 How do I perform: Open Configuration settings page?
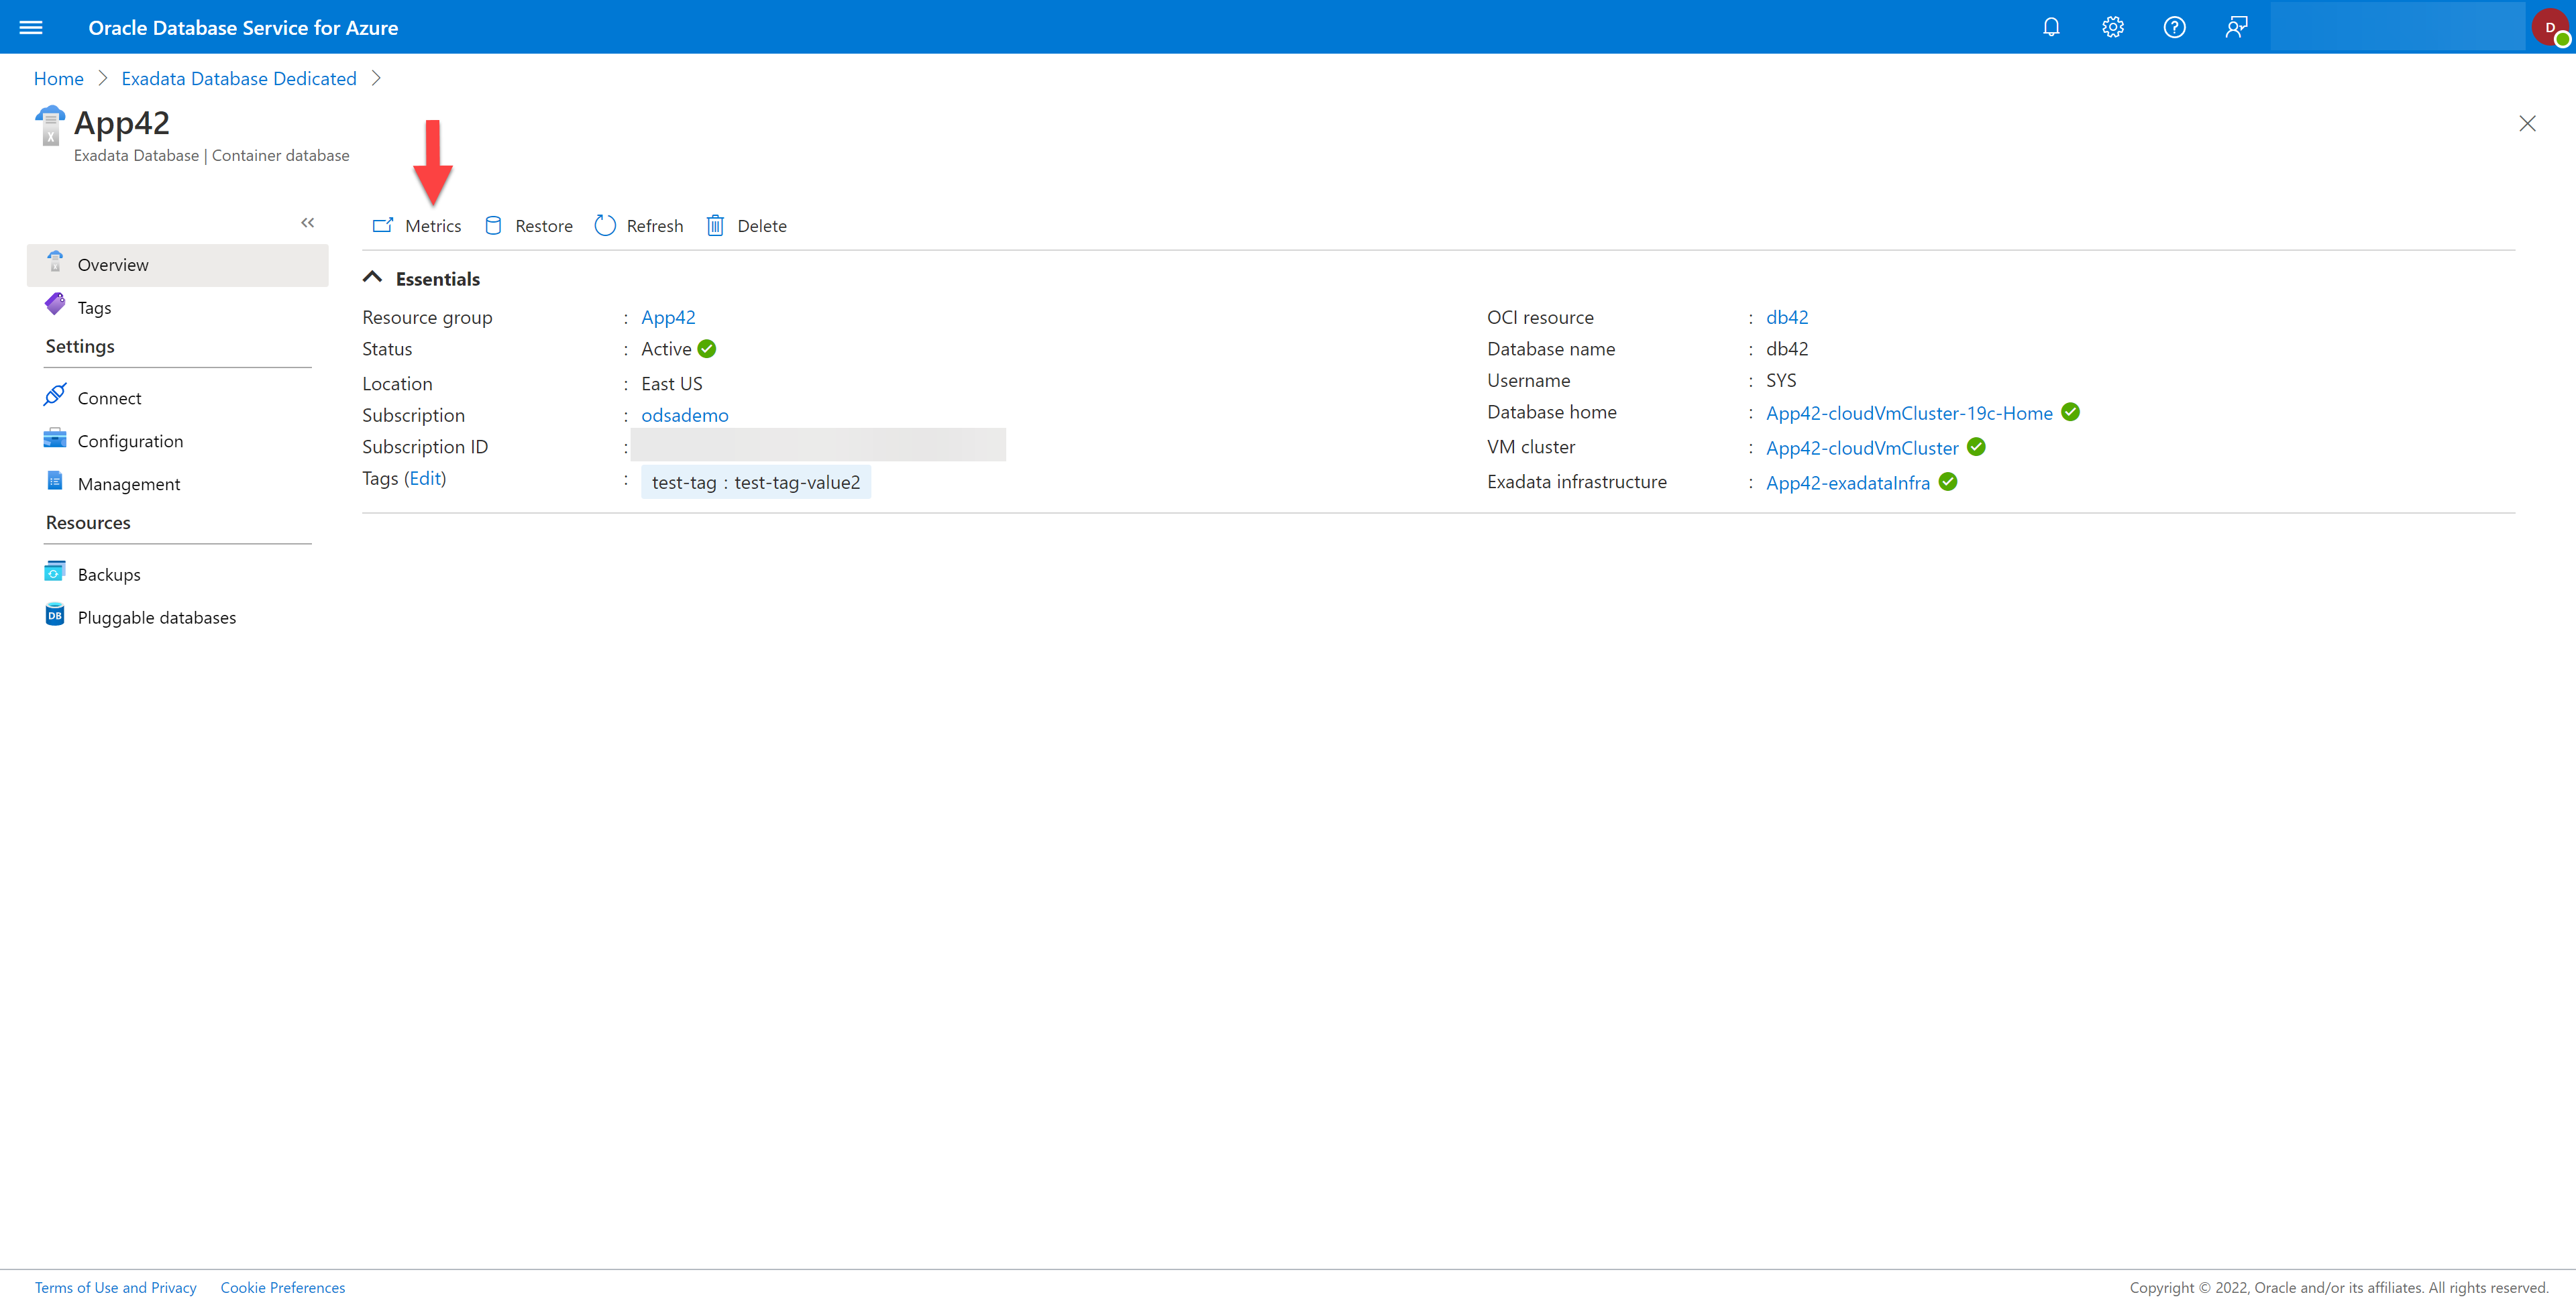coord(177,441)
